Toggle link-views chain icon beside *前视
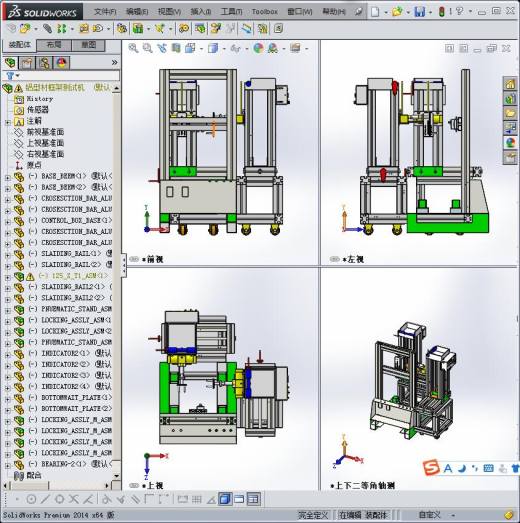The height and width of the screenshot is (523, 520). 134,259
